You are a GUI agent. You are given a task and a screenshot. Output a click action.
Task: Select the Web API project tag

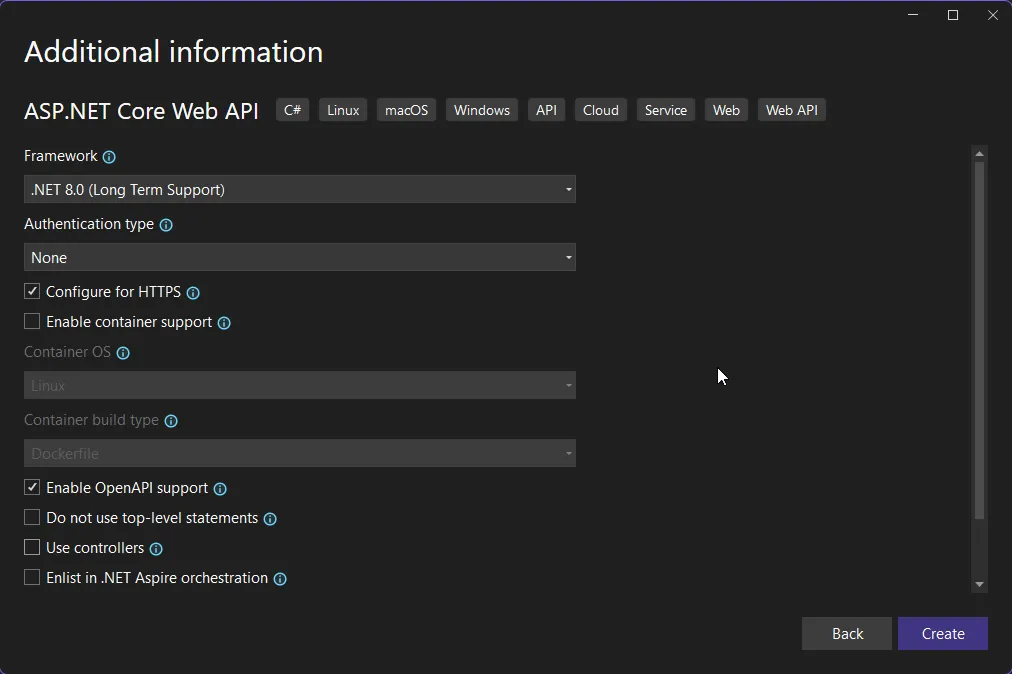[791, 110]
